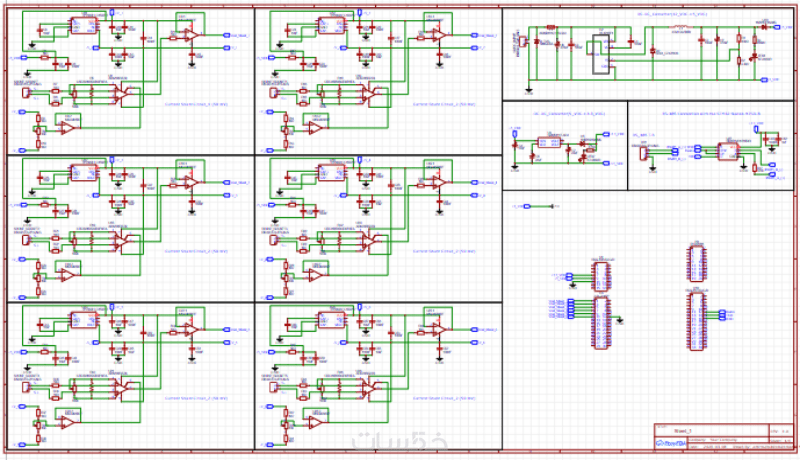Select the tallest pin header beside the three blue ports
This screenshot has width=800, height=460.
697,321
